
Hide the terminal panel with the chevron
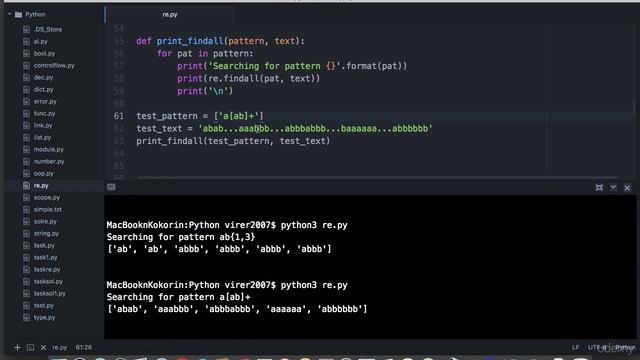click(x=613, y=187)
